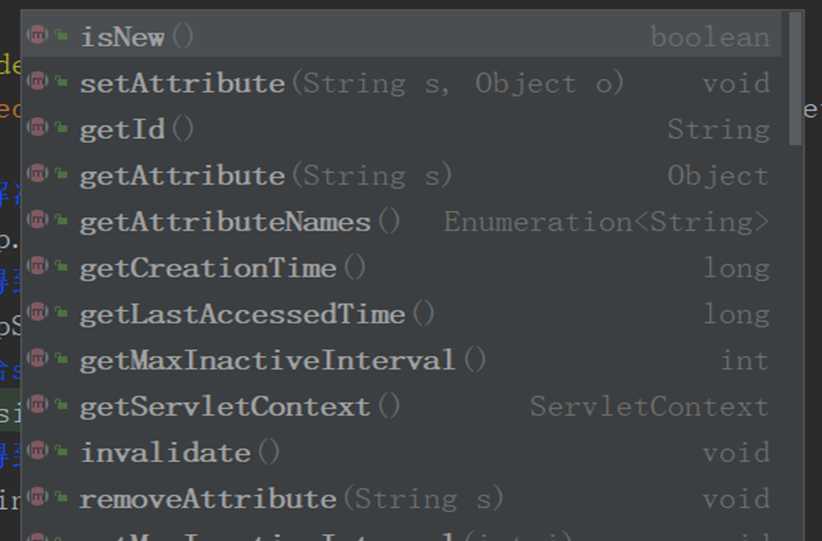The width and height of the screenshot is (822, 541).
Task: Click the completion popup's vertical scrollbar
Action: coord(795,80)
